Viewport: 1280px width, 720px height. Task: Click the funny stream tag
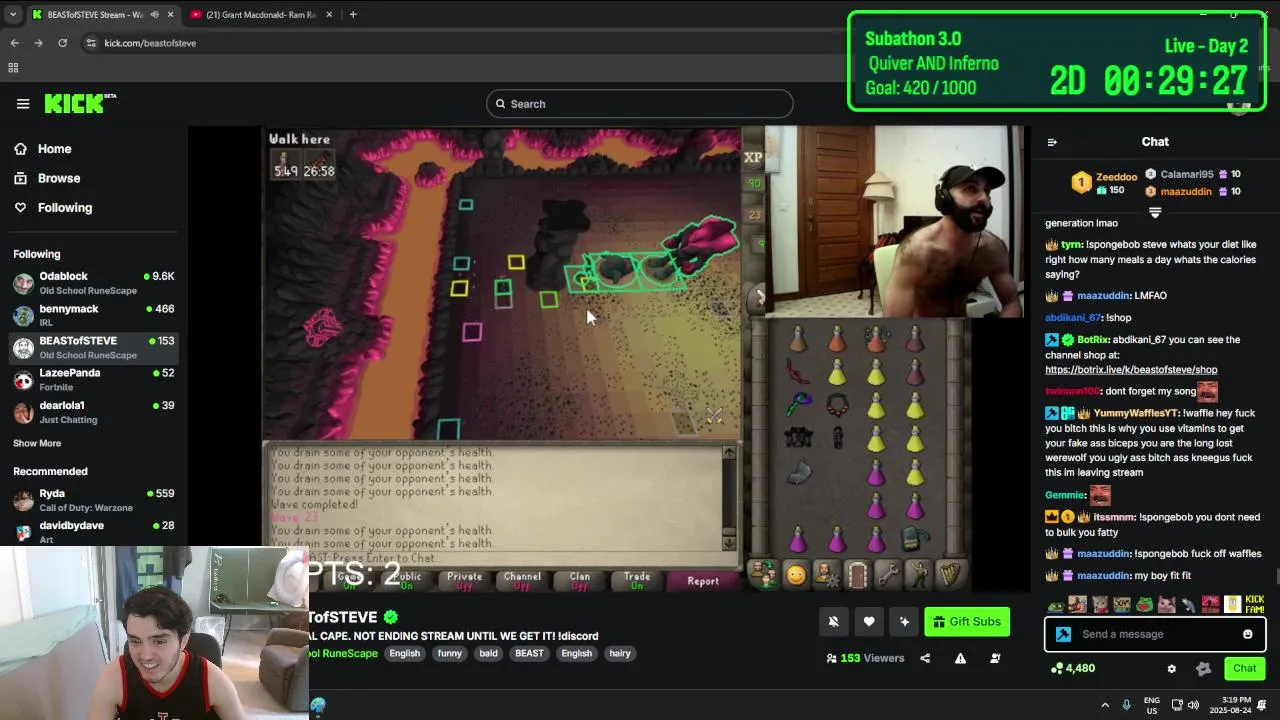pyautogui.click(x=450, y=653)
